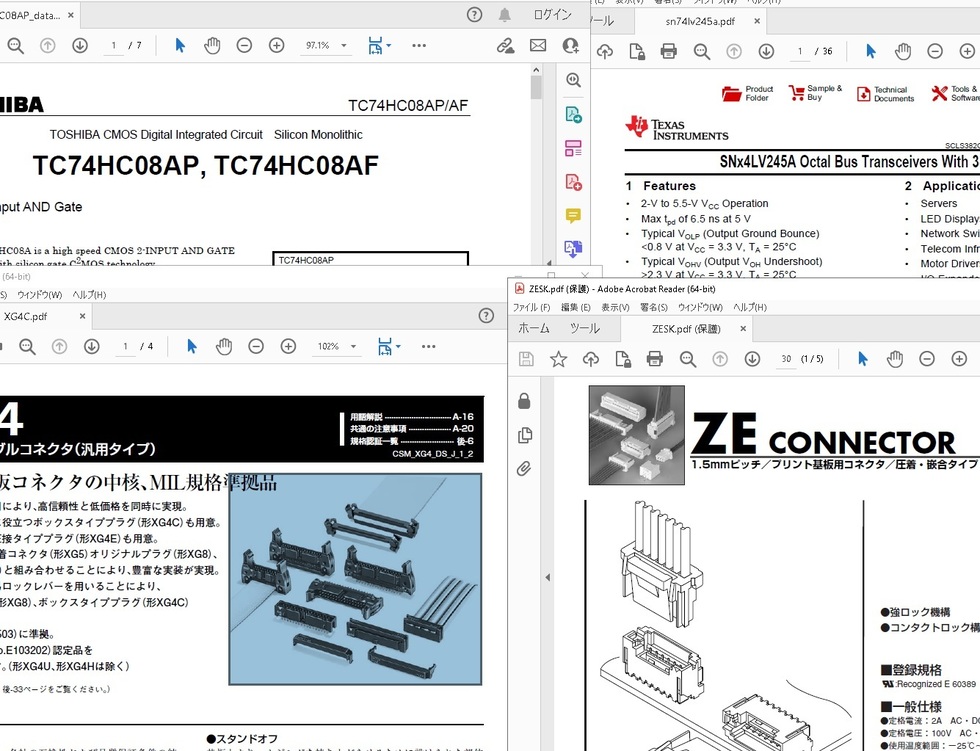
Task: Go to next page in XG4C window
Action: pos(92,346)
